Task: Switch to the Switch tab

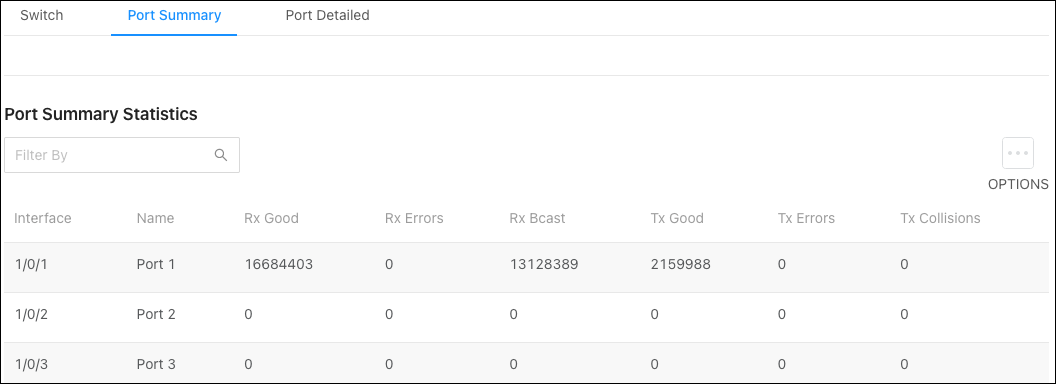Action: pyautogui.click(x=42, y=15)
